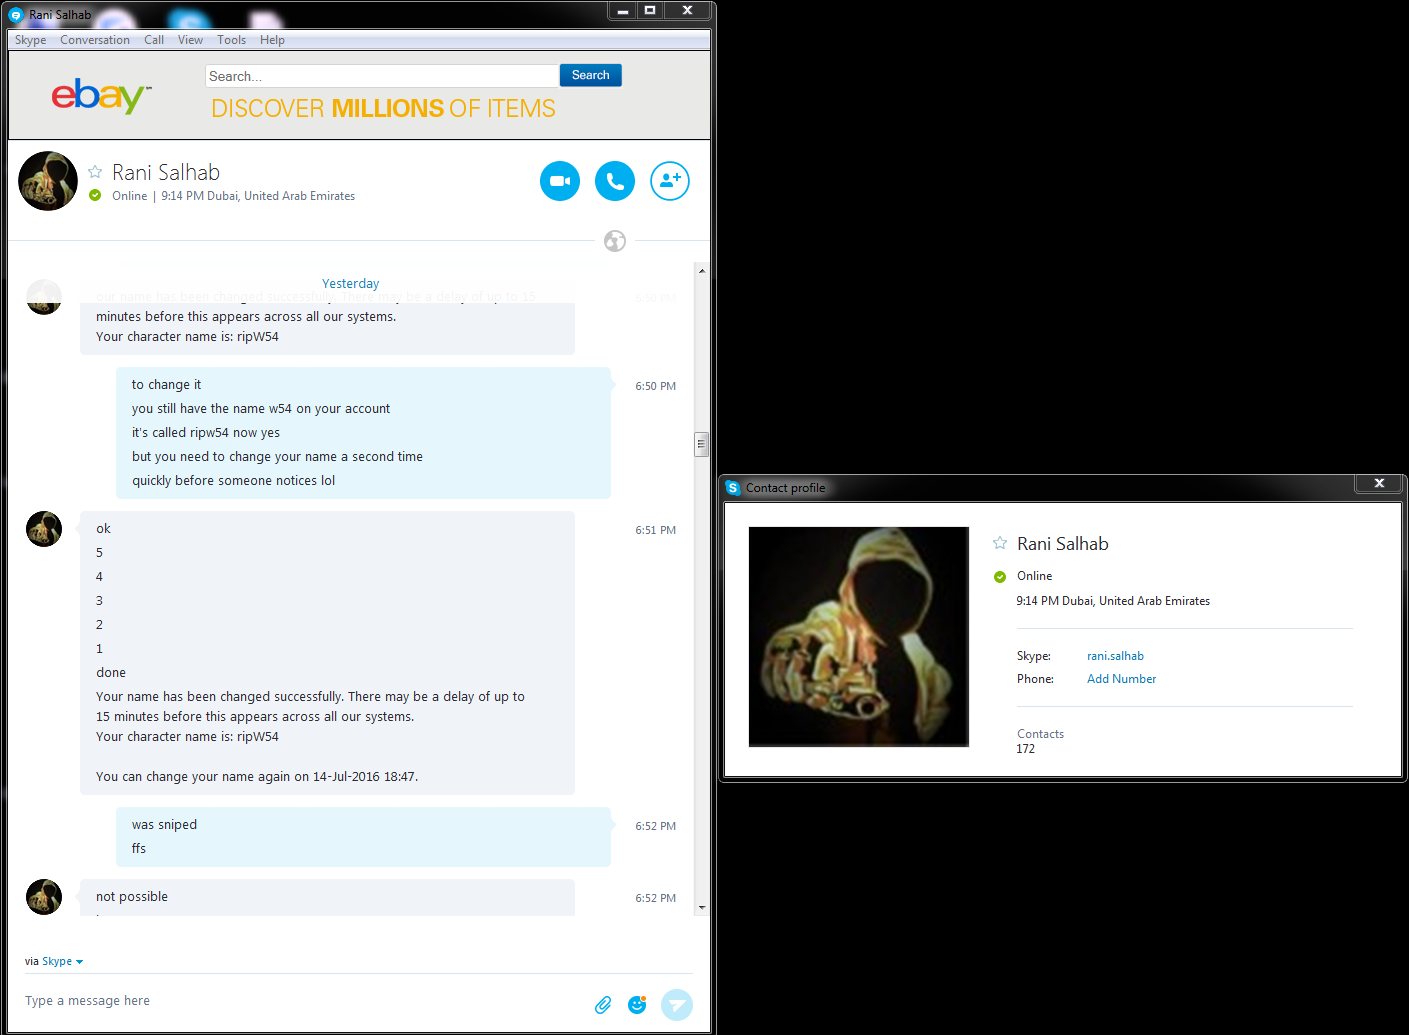Click the 'was sniped' message

164,825
